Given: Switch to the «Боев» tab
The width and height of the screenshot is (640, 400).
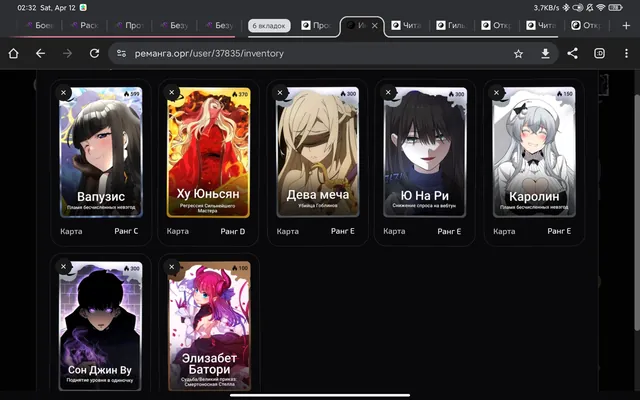Looking at the screenshot, I should [40, 25].
